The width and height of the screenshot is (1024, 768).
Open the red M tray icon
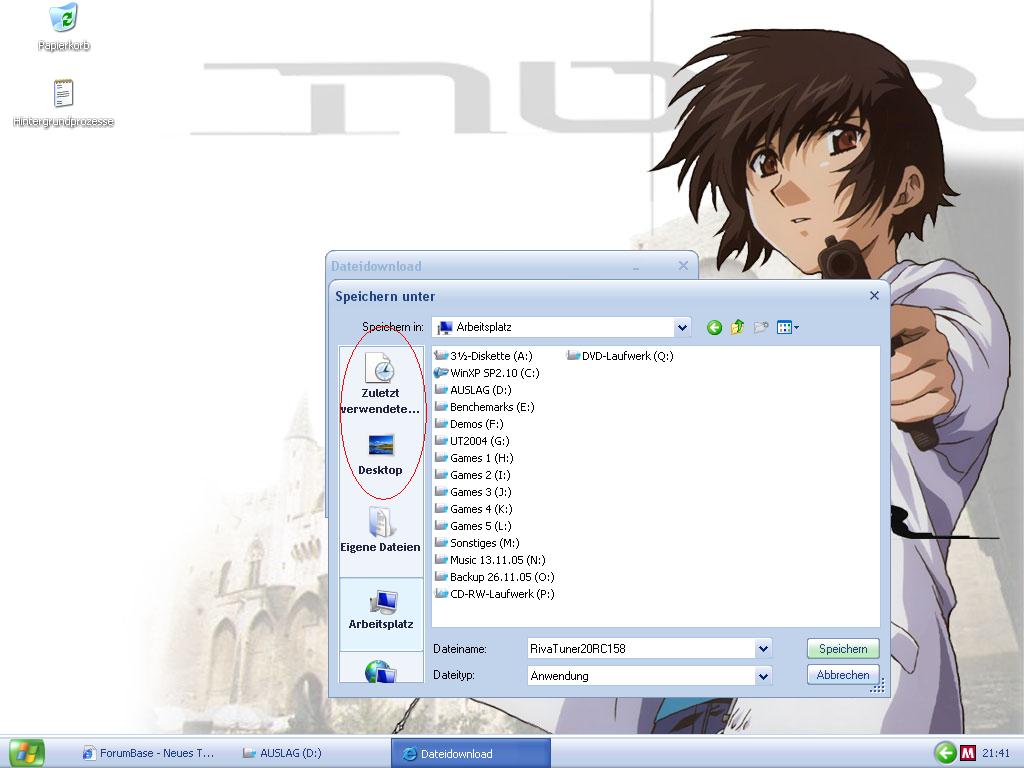point(968,753)
